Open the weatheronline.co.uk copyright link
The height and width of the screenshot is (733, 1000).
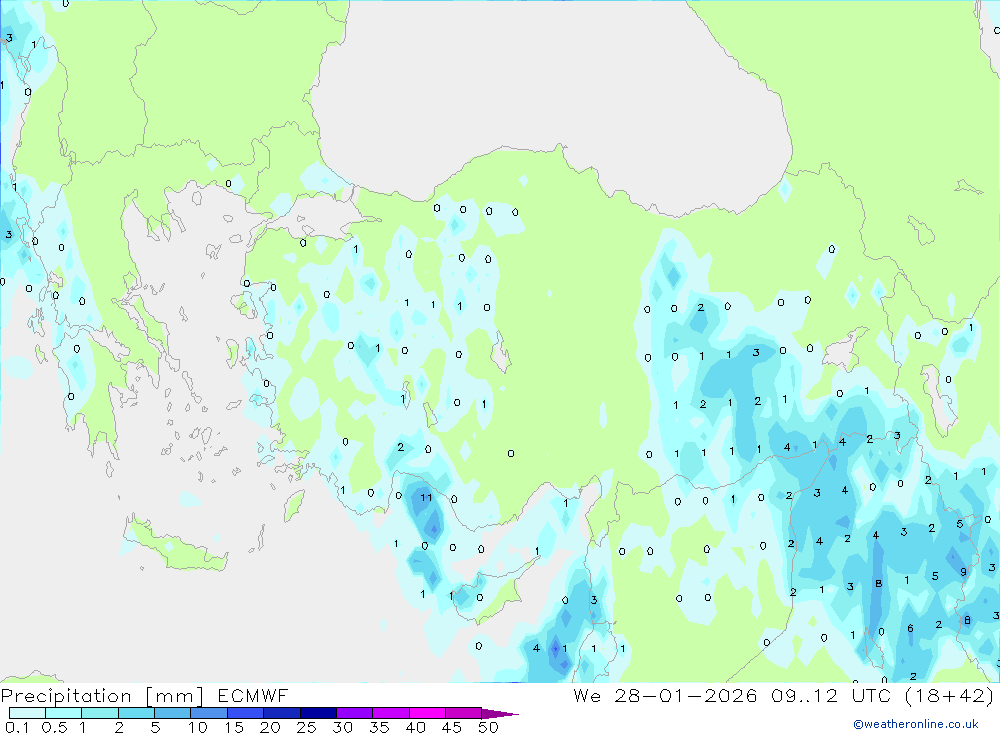point(916,724)
